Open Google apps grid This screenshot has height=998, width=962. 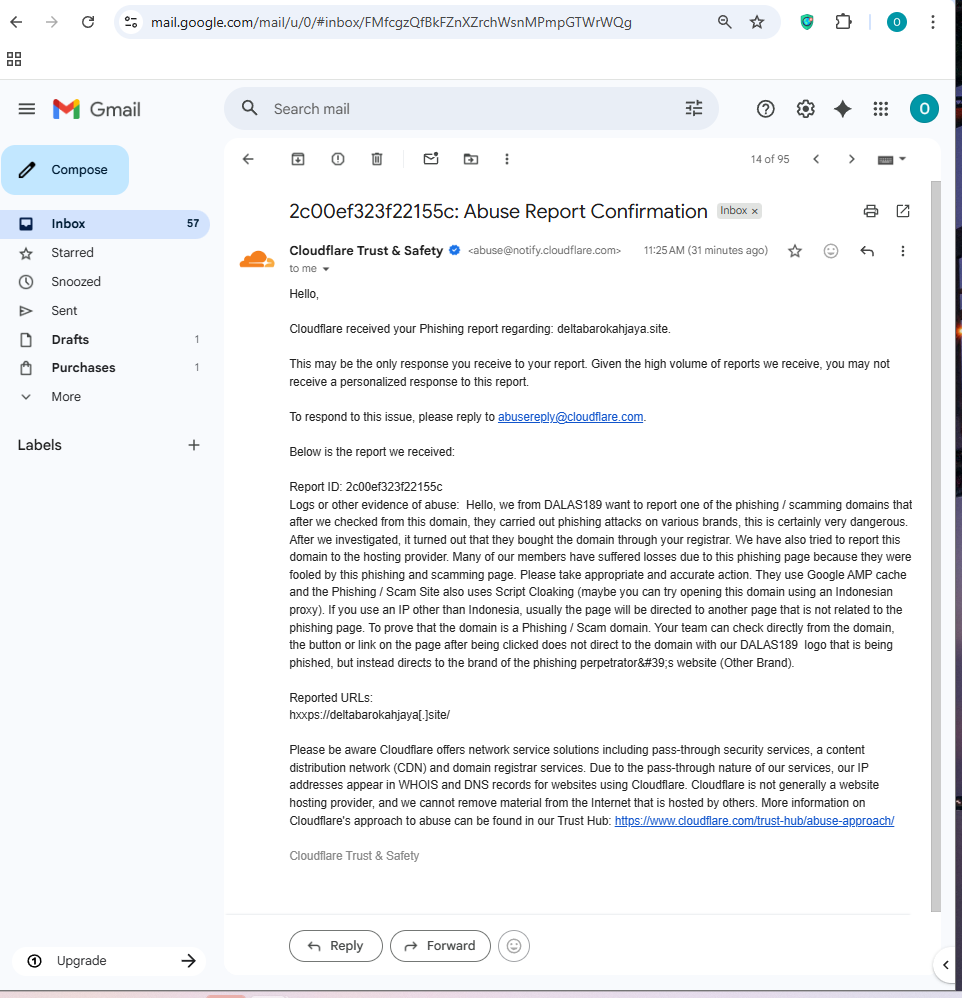[x=881, y=109]
